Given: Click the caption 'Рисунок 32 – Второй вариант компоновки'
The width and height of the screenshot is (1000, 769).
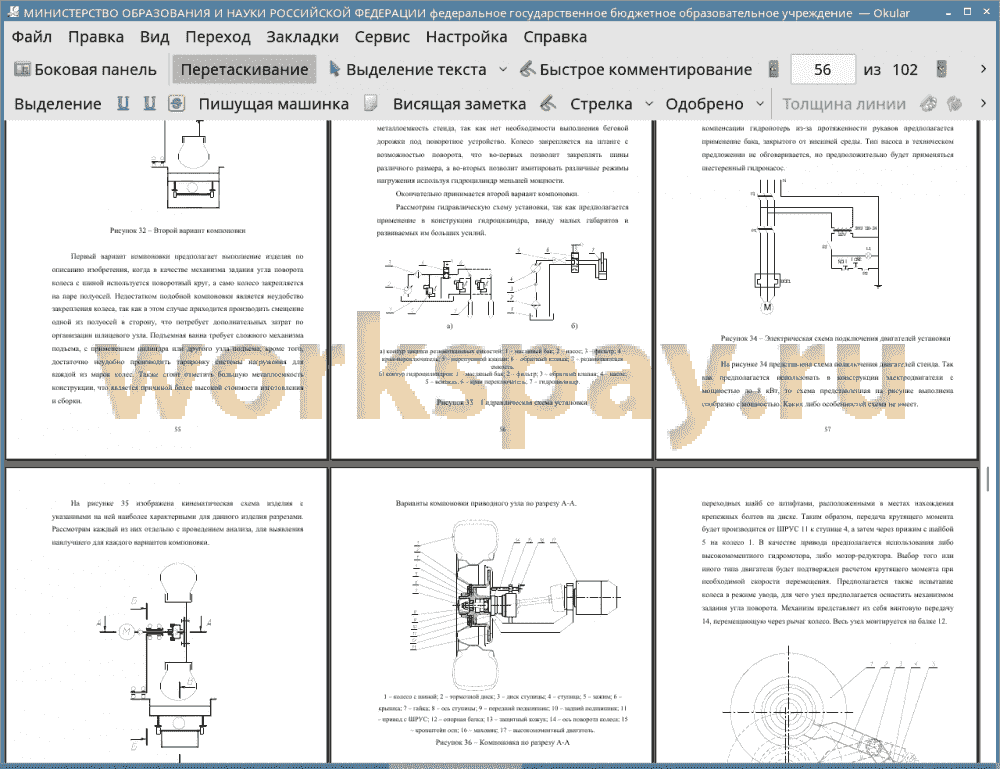Looking at the screenshot, I should (177, 231).
